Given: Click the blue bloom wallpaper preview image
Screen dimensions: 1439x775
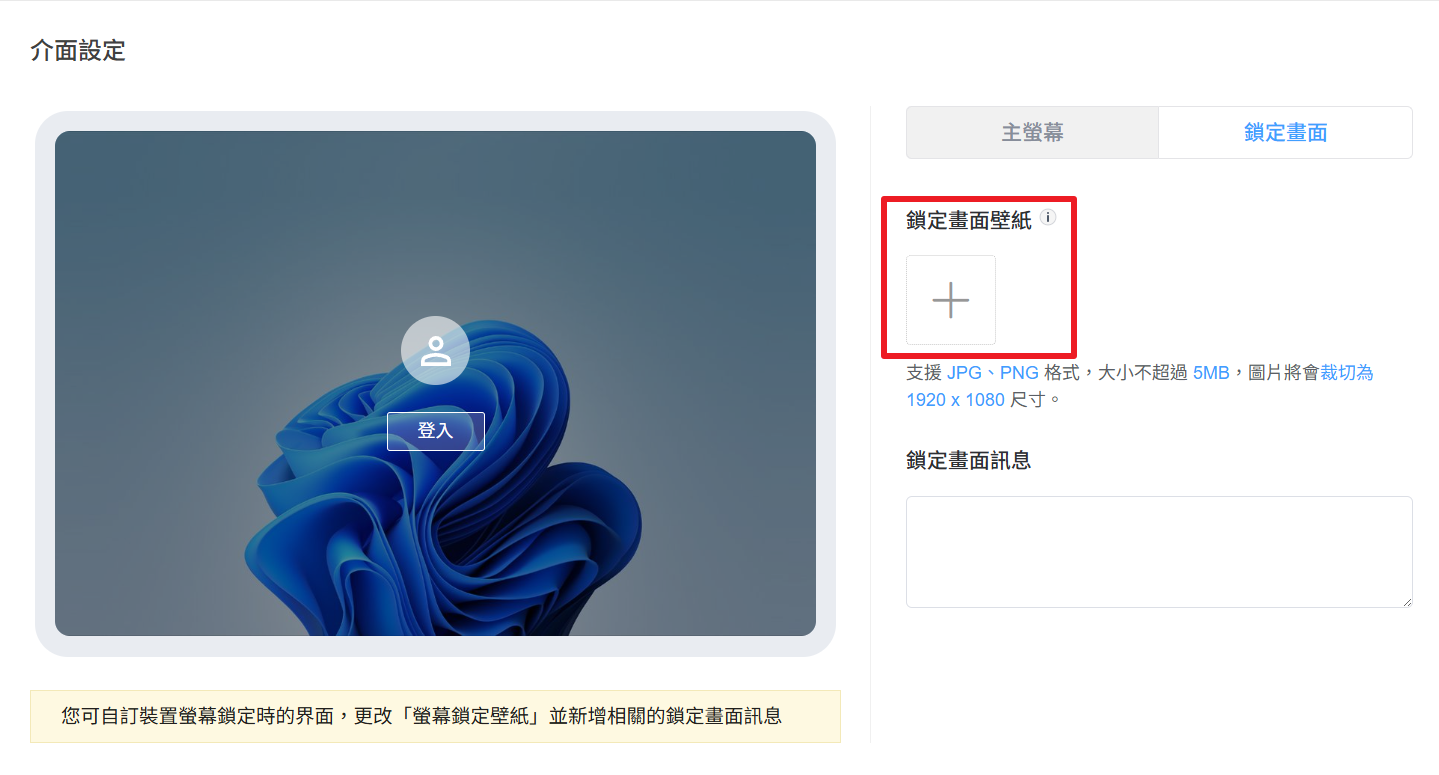Looking at the screenshot, I should [x=435, y=383].
